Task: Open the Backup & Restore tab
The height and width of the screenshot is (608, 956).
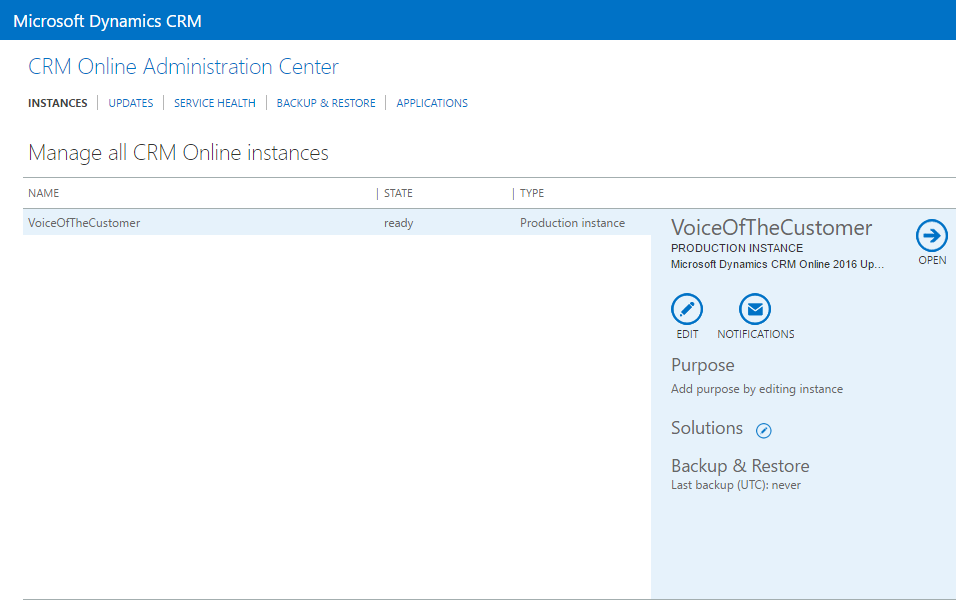Action: click(x=326, y=103)
